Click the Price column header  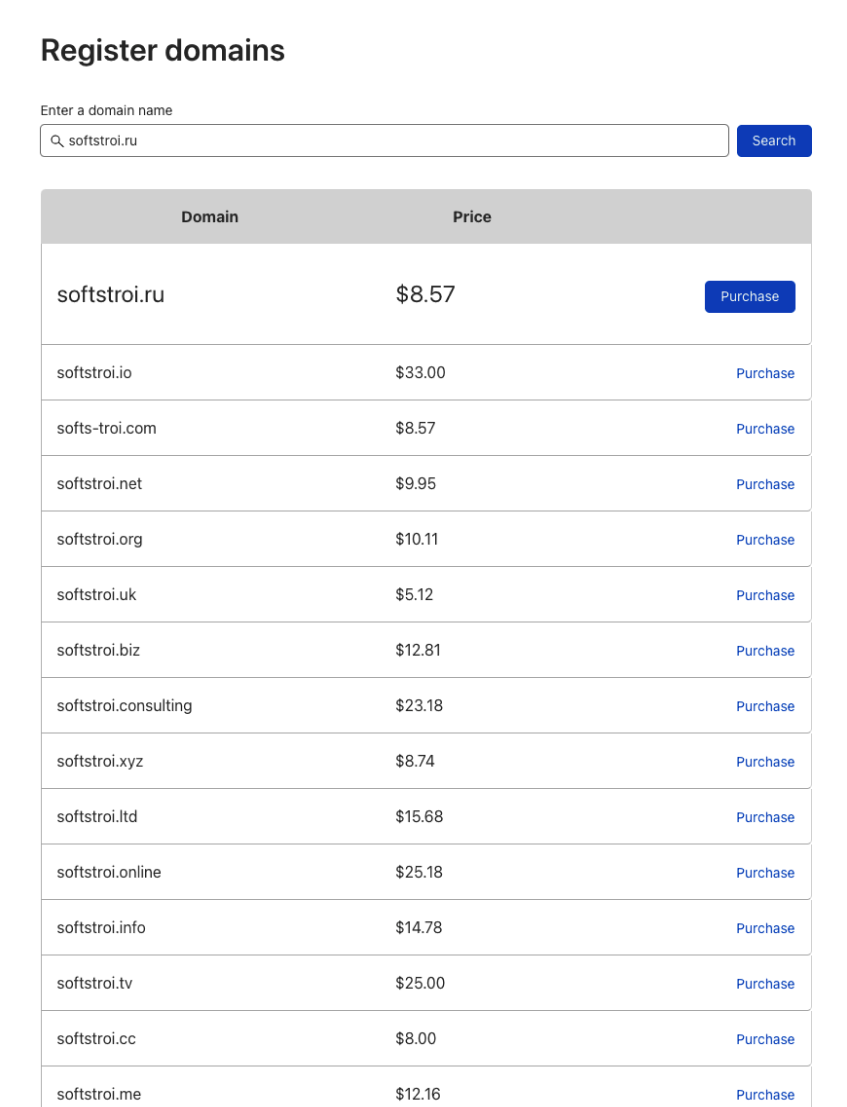[472, 217]
